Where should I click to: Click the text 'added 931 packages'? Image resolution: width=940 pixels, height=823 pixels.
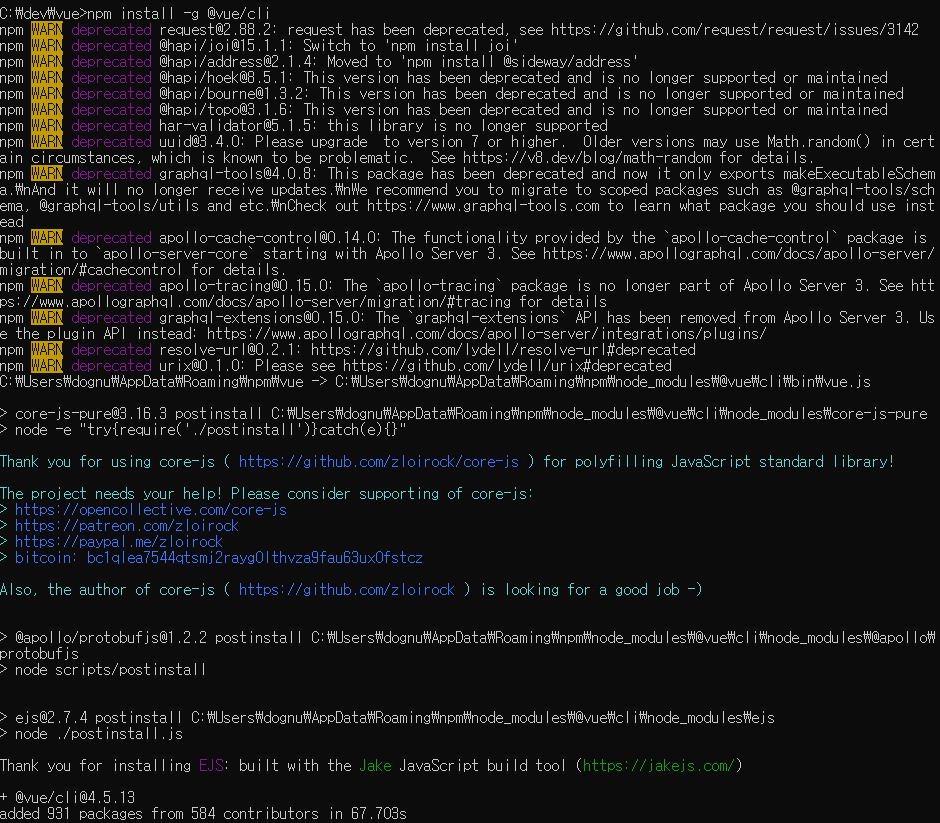[71, 813]
